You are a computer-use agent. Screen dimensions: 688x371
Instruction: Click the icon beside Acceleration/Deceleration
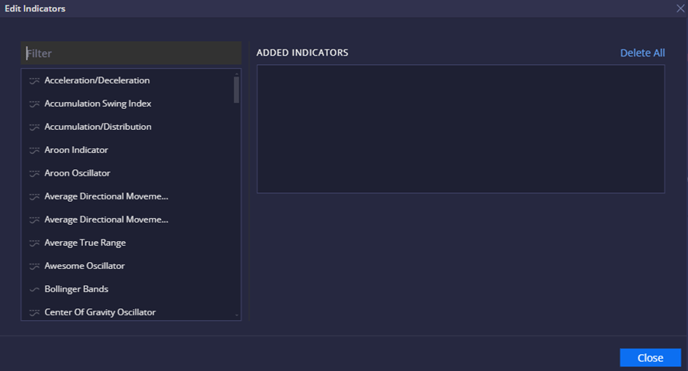click(34, 81)
